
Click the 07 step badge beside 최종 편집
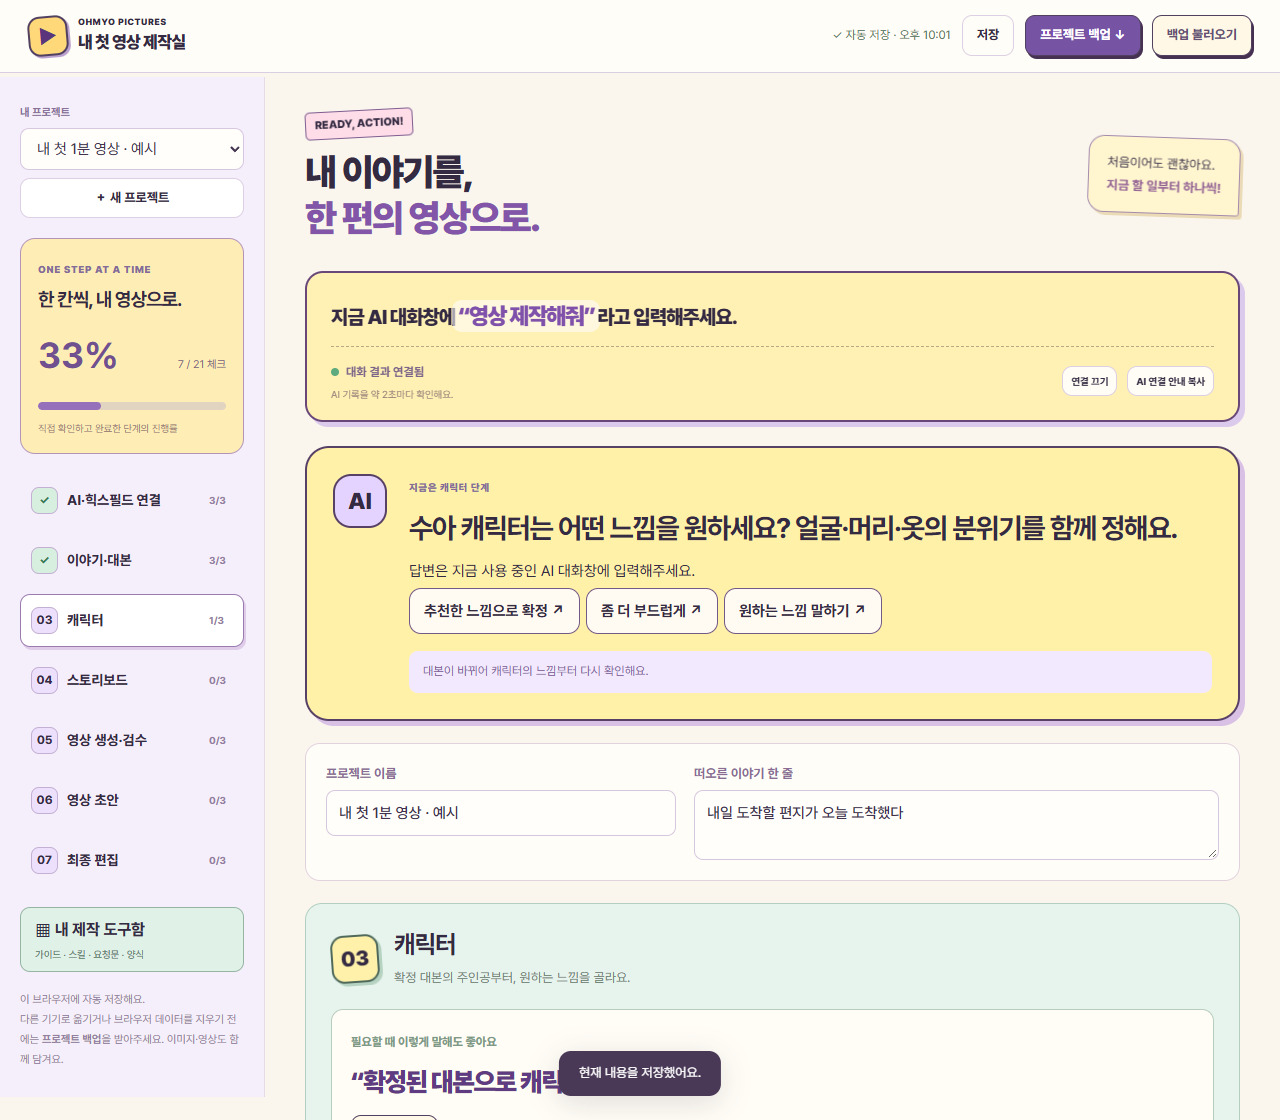(x=44, y=860)
